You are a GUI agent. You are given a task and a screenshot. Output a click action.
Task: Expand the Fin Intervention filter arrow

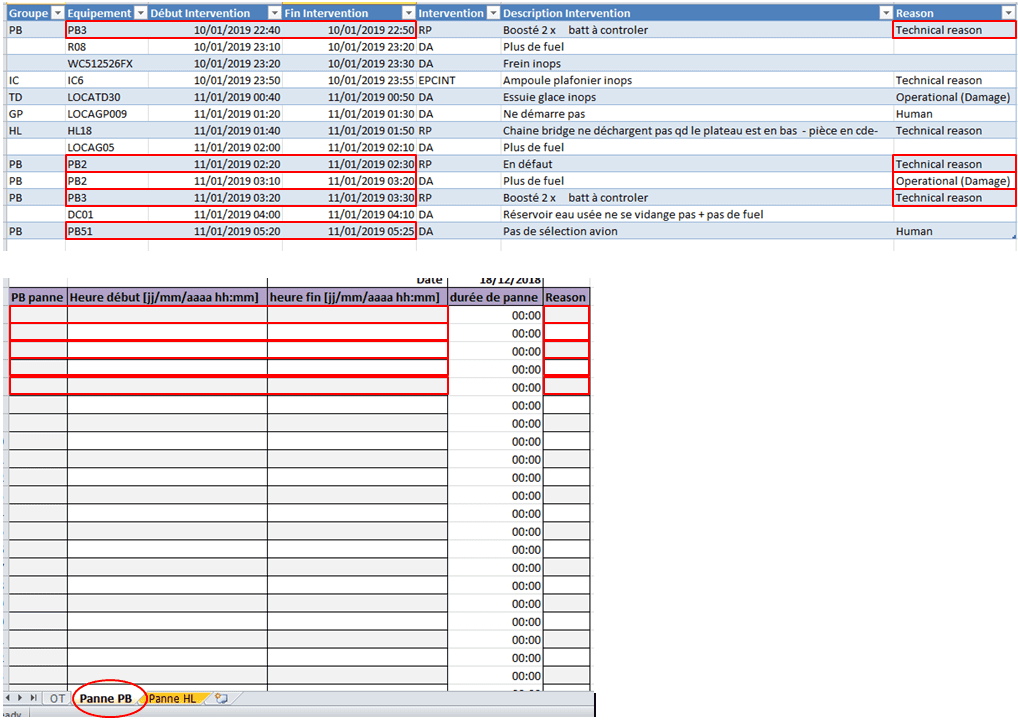coord(408,13)
